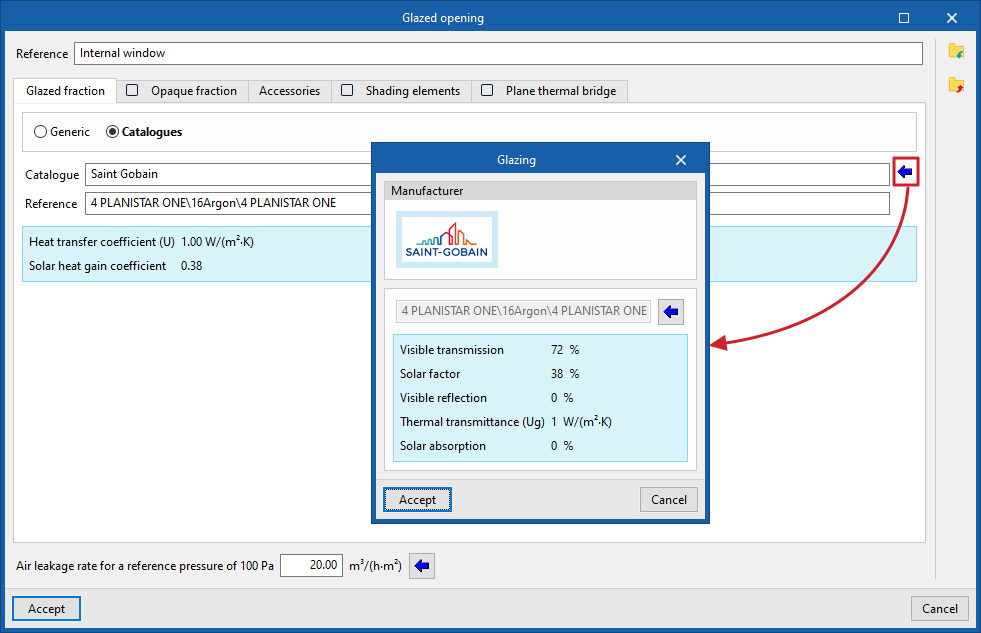This screenshot has width=981, height=633.
Task: Close the Glazing dialog with the X
Action: pos(681,160)
